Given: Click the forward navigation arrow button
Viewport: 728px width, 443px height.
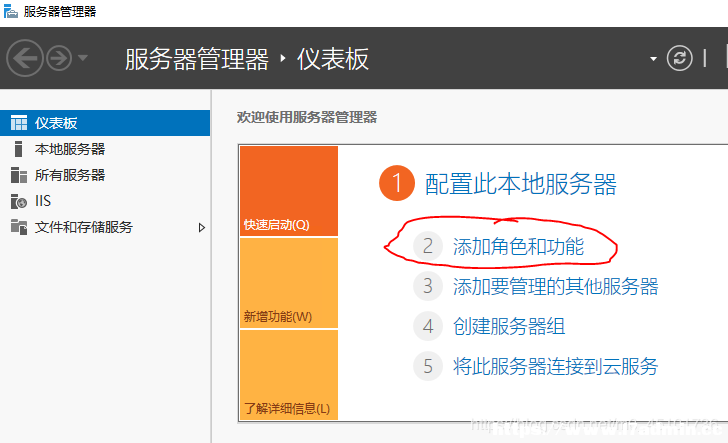Looking at the screenshot, I should point(59,58).
